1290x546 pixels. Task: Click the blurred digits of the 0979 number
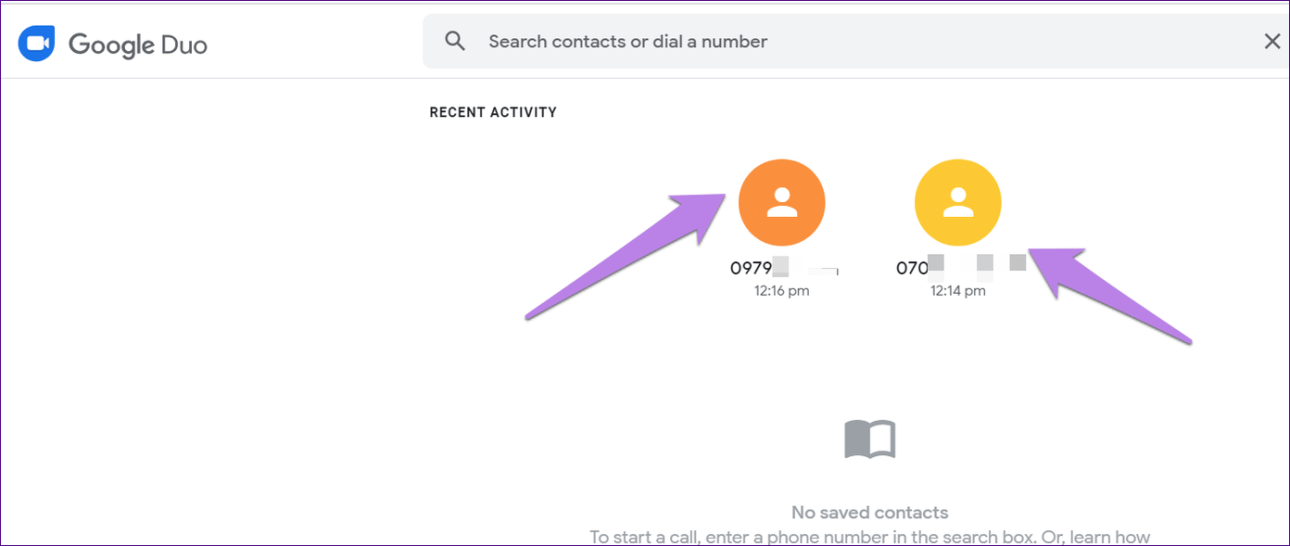pos(808,268)
